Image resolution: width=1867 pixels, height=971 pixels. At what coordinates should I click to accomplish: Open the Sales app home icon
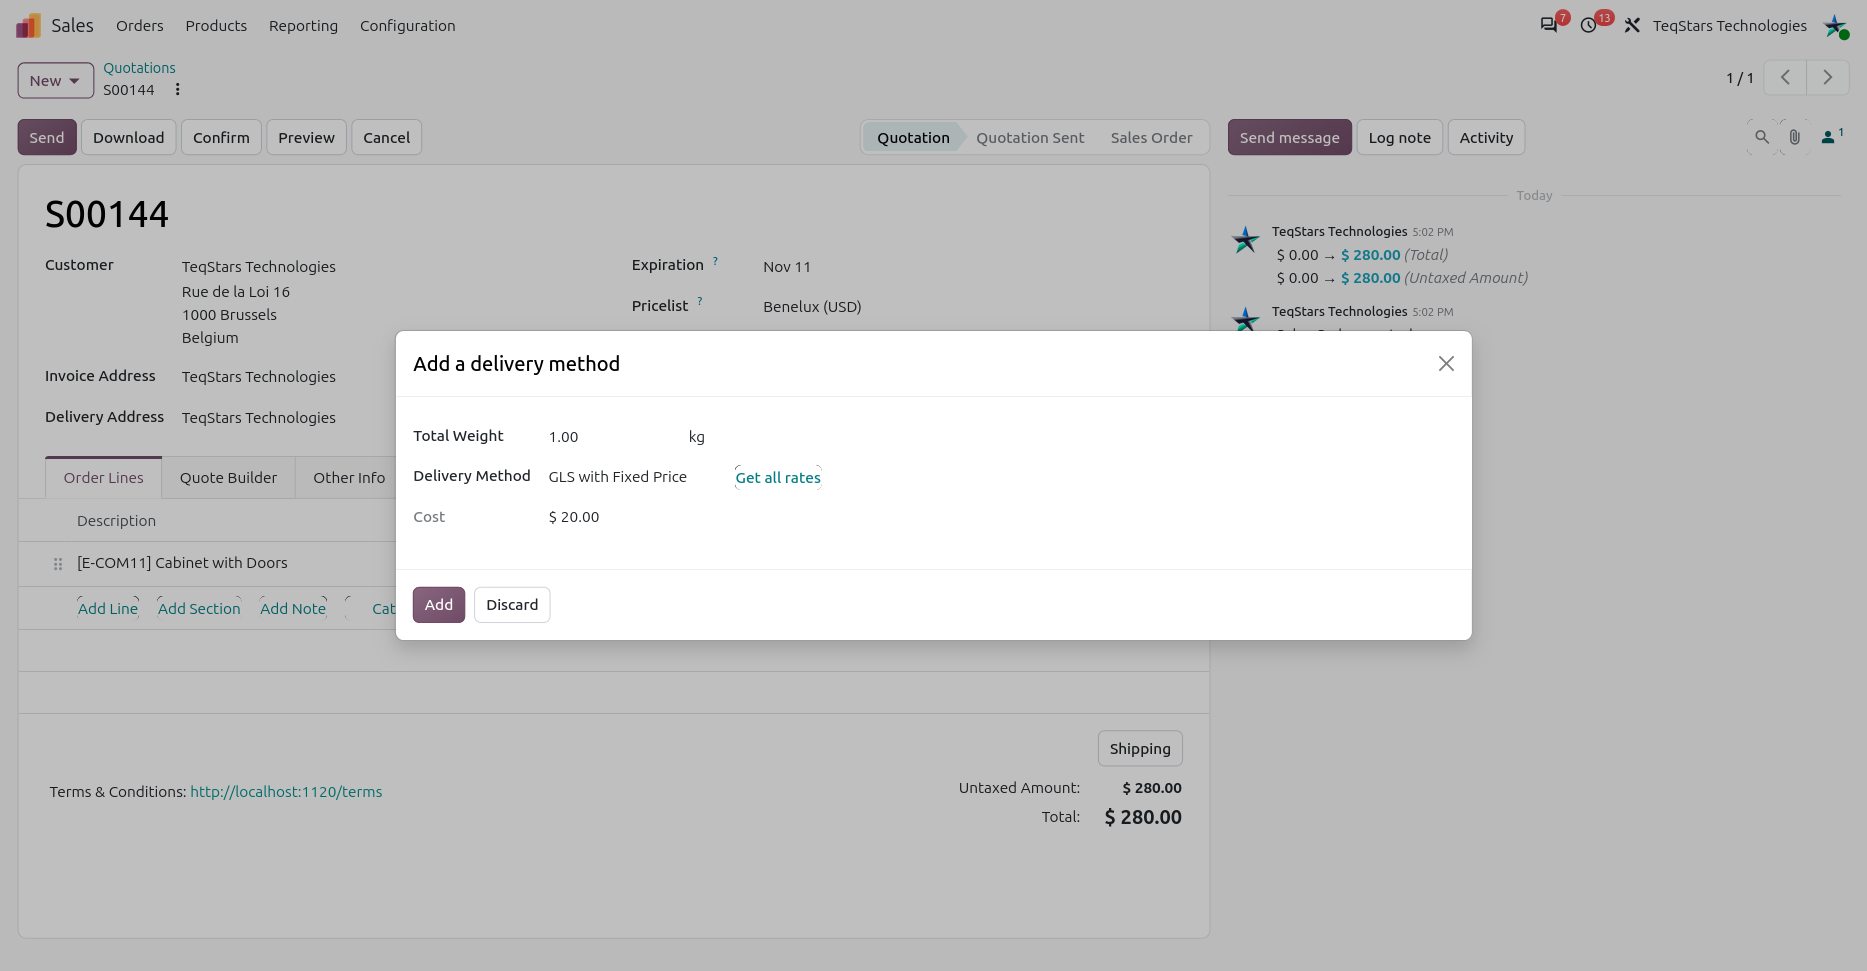point(28,25)
